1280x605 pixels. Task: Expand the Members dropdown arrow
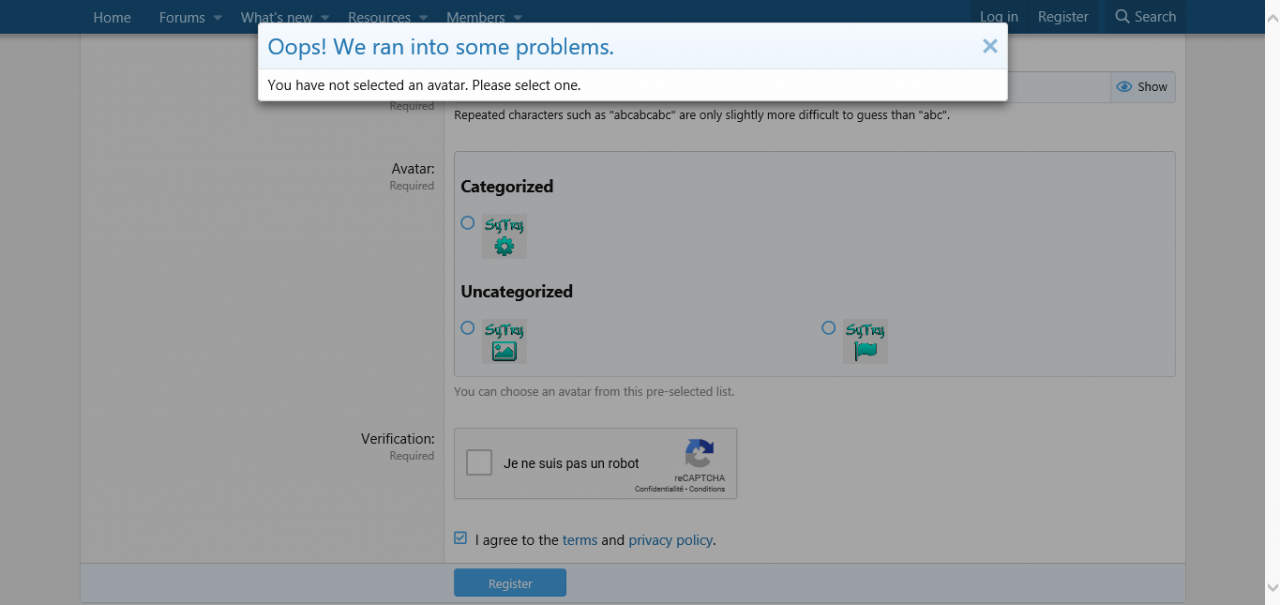pyautogui.click(x=517, y=18)
